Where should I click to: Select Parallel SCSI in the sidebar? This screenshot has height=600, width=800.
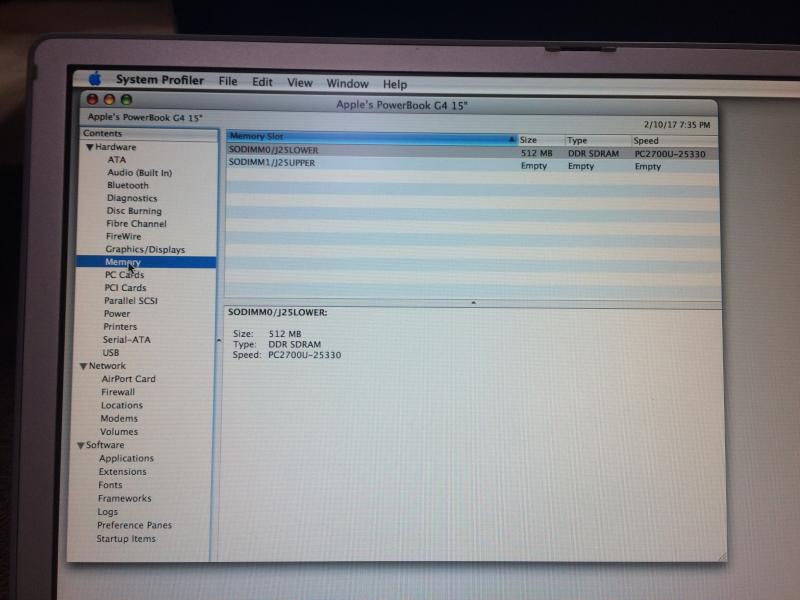click(131, 301)
